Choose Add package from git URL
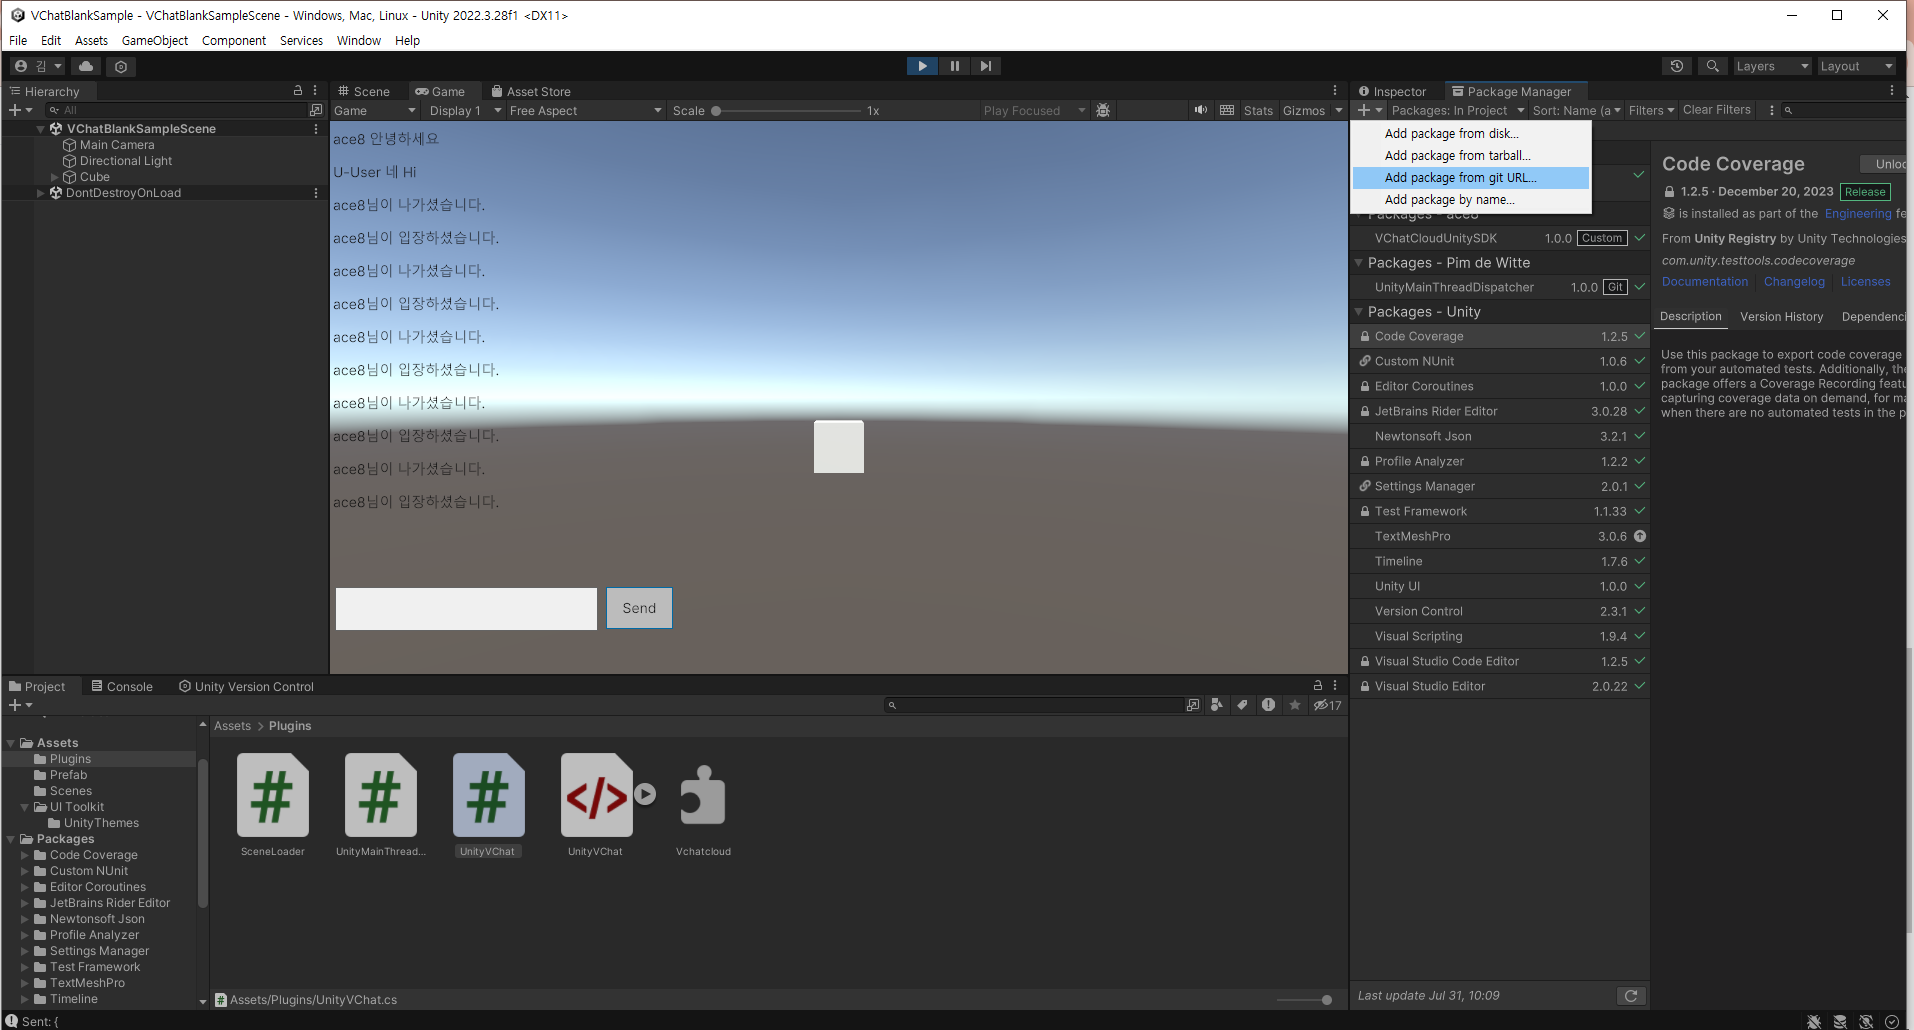Screen dimensions: 1914x1030 click(1460, 178)
